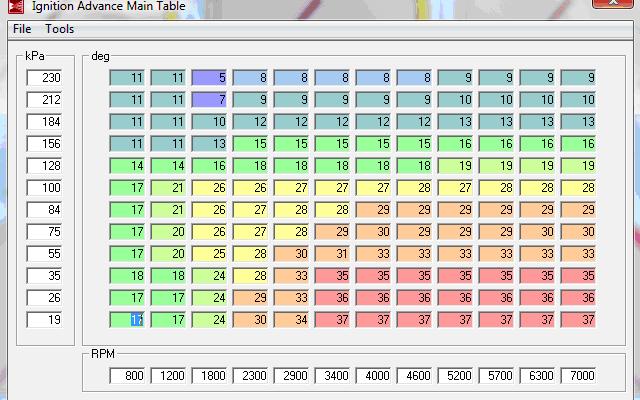The image size is (640, 400).
Task: Select cell at 19 kPa and 2300 RPM
Action: point(250,320)
